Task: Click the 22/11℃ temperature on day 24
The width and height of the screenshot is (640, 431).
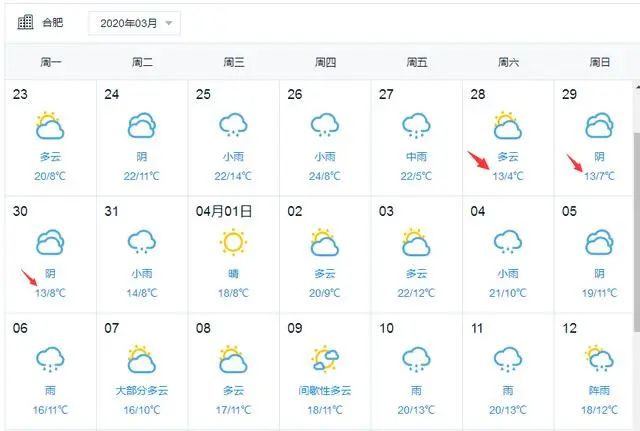Action: click(142, 176)
